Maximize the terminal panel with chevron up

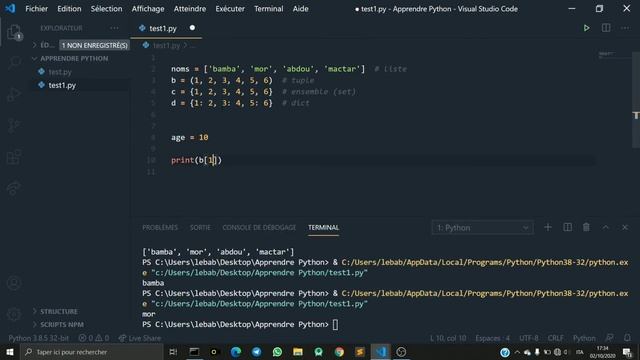[x=606, y=227]
